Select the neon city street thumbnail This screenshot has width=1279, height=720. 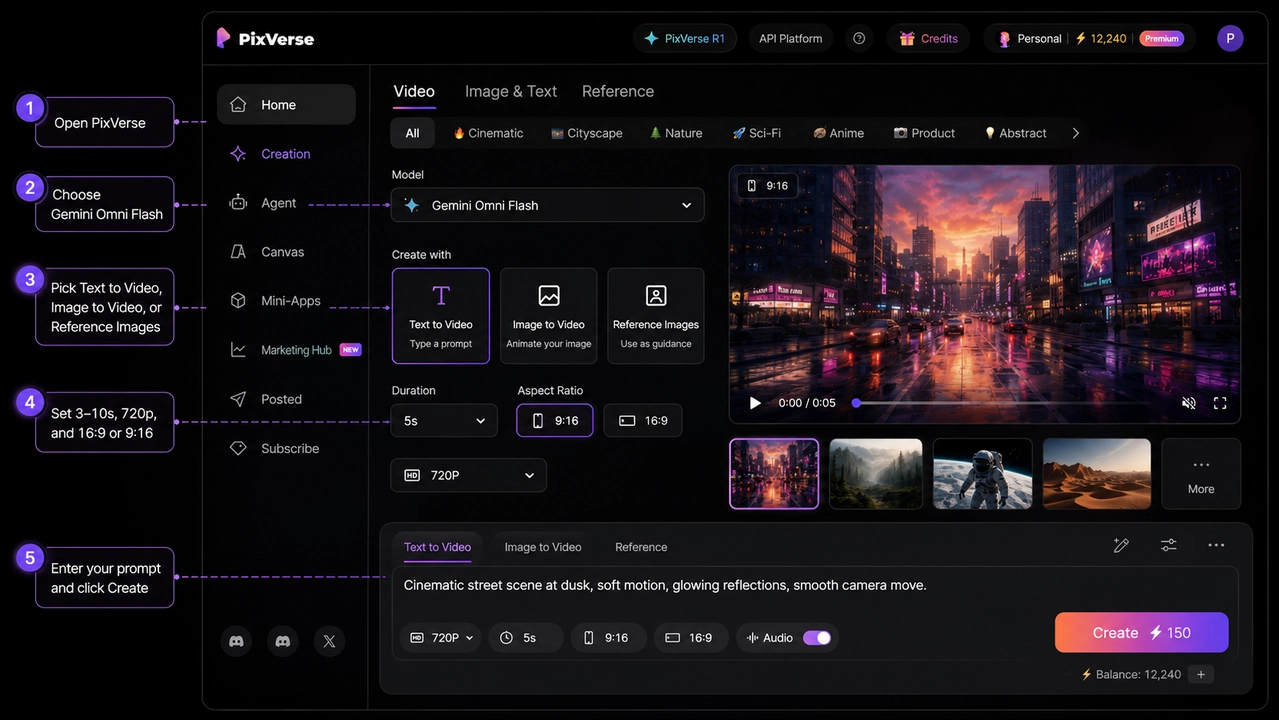(x=774, y=474)
